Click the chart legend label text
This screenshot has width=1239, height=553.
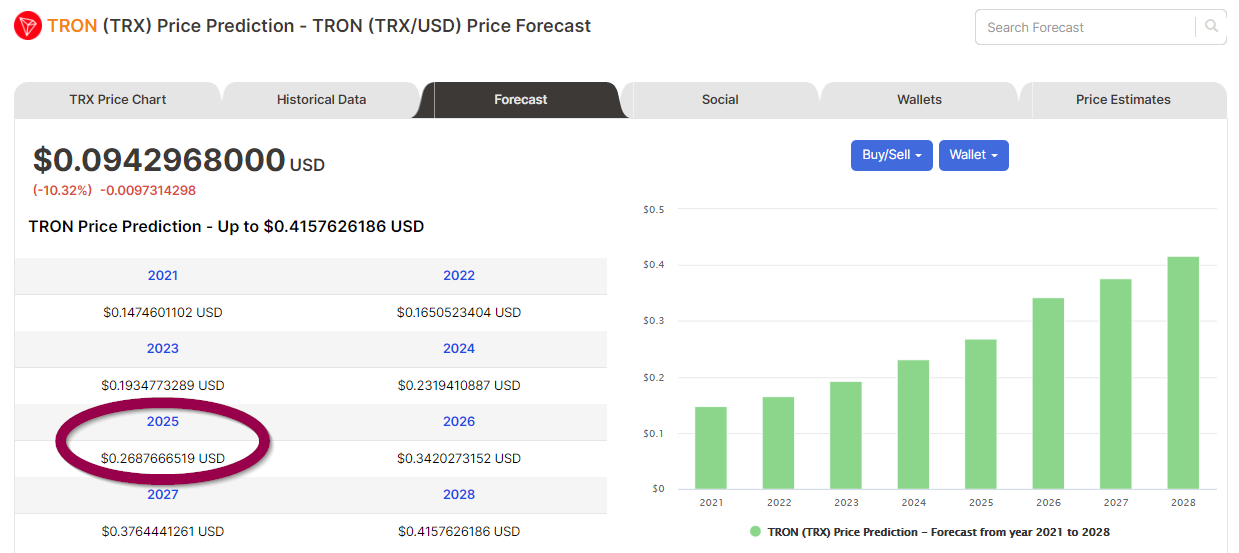(938, 532)
